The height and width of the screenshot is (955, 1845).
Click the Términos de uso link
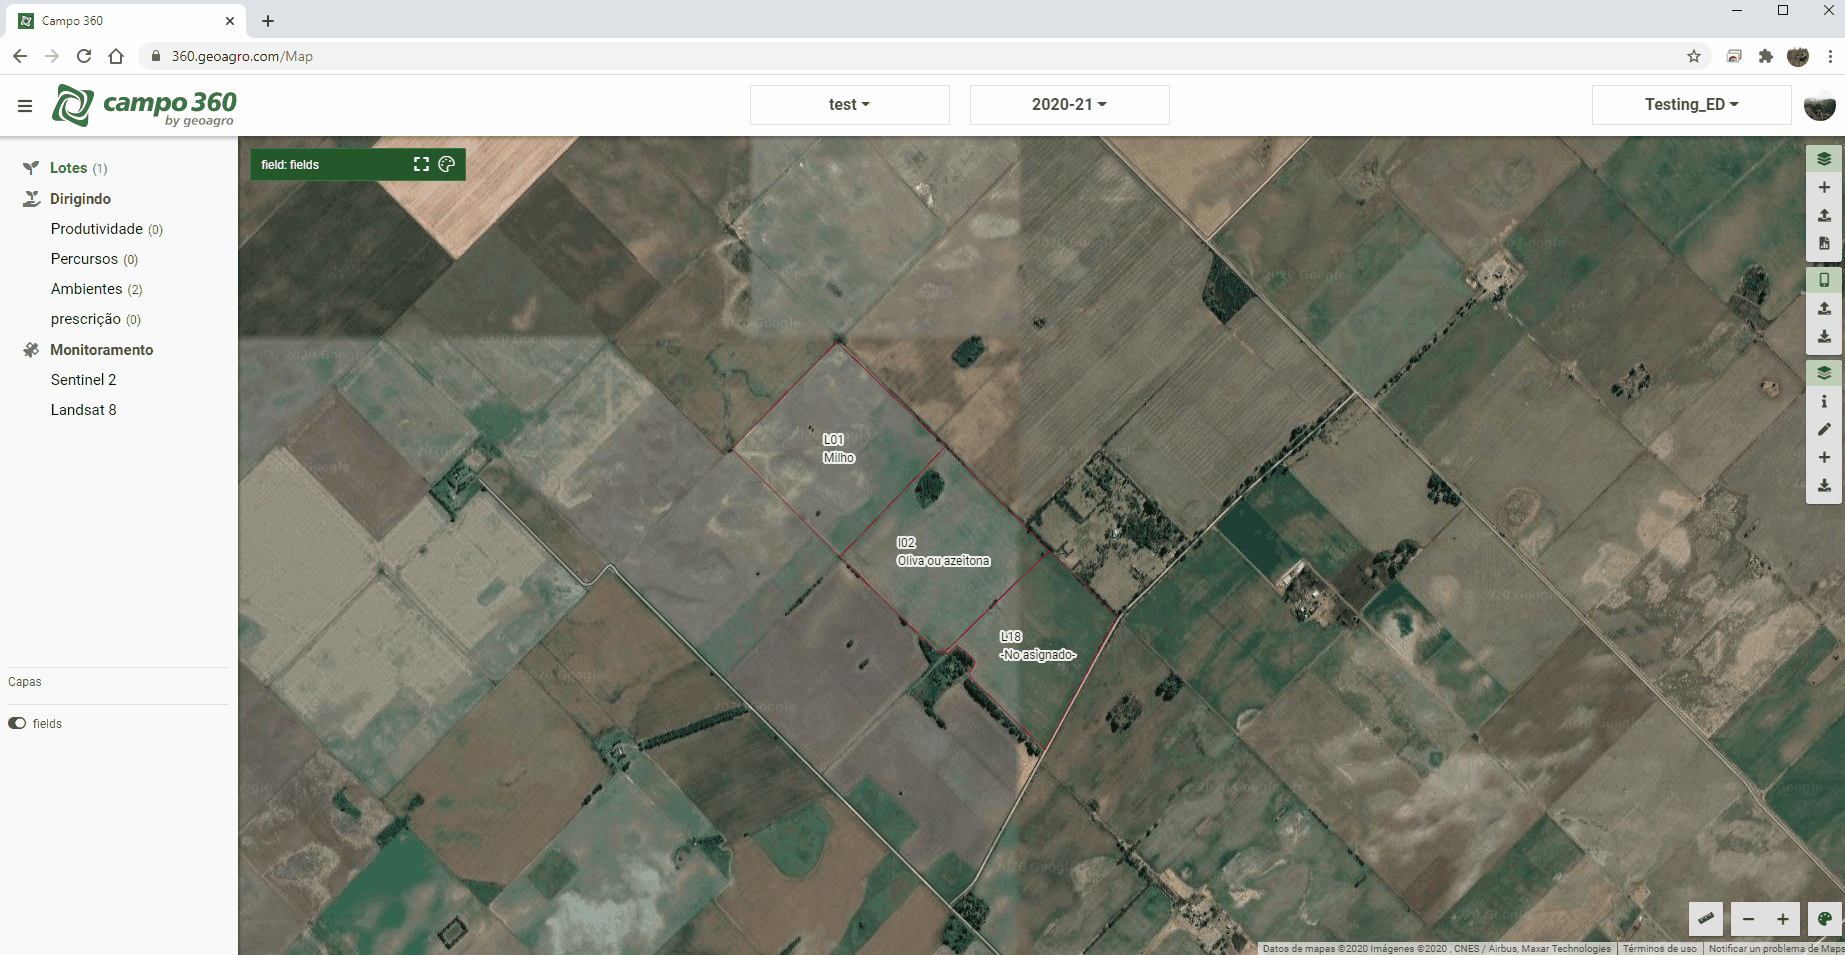[1659, 948]
